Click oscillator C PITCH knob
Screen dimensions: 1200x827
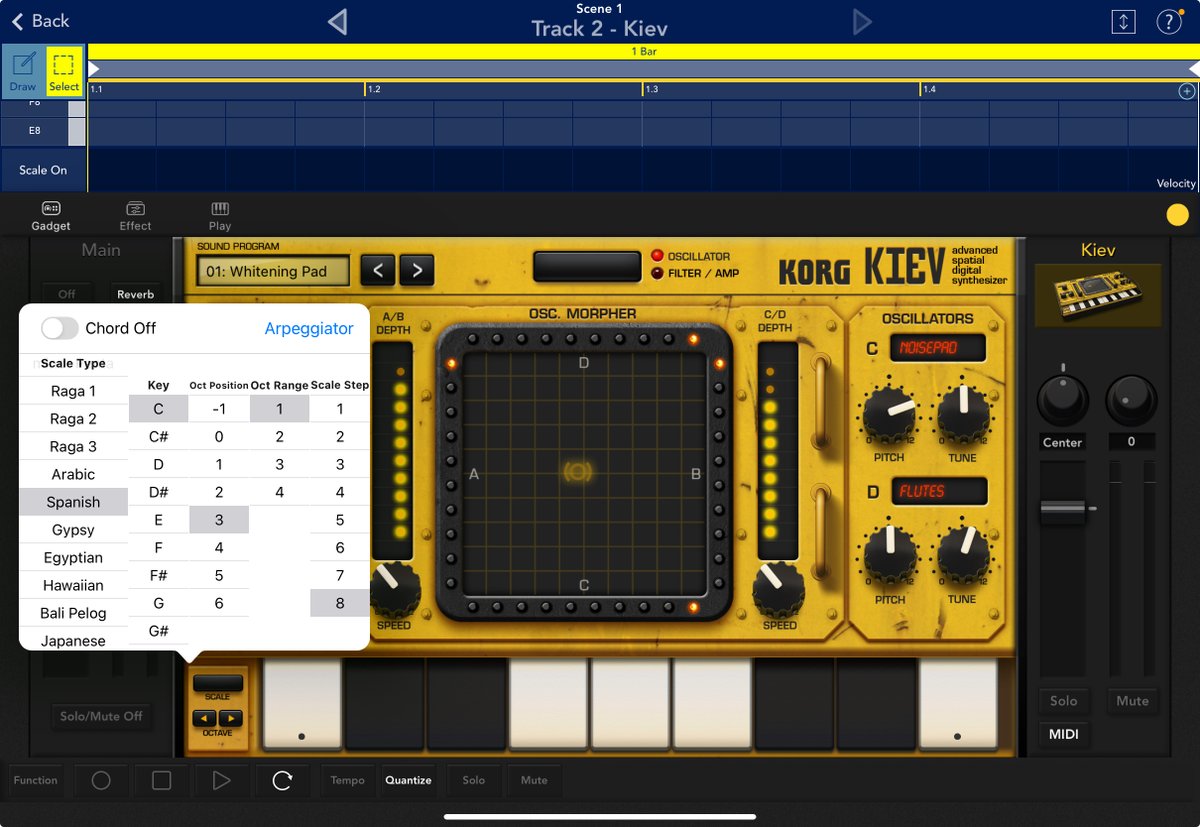[890, 413]
